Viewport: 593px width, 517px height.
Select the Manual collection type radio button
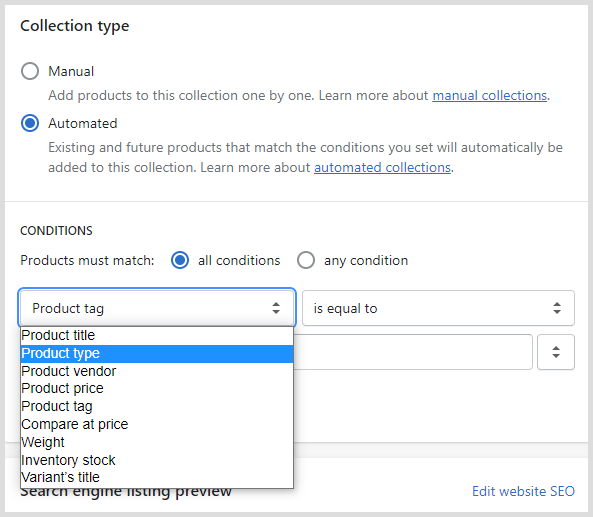click(x=30, y=71)
